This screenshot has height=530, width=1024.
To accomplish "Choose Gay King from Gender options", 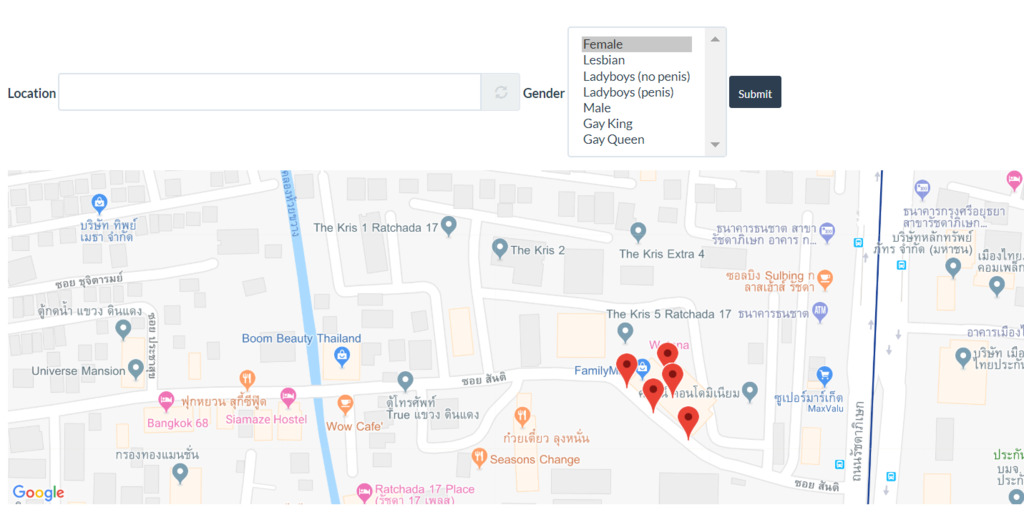I will click(636, 124).
